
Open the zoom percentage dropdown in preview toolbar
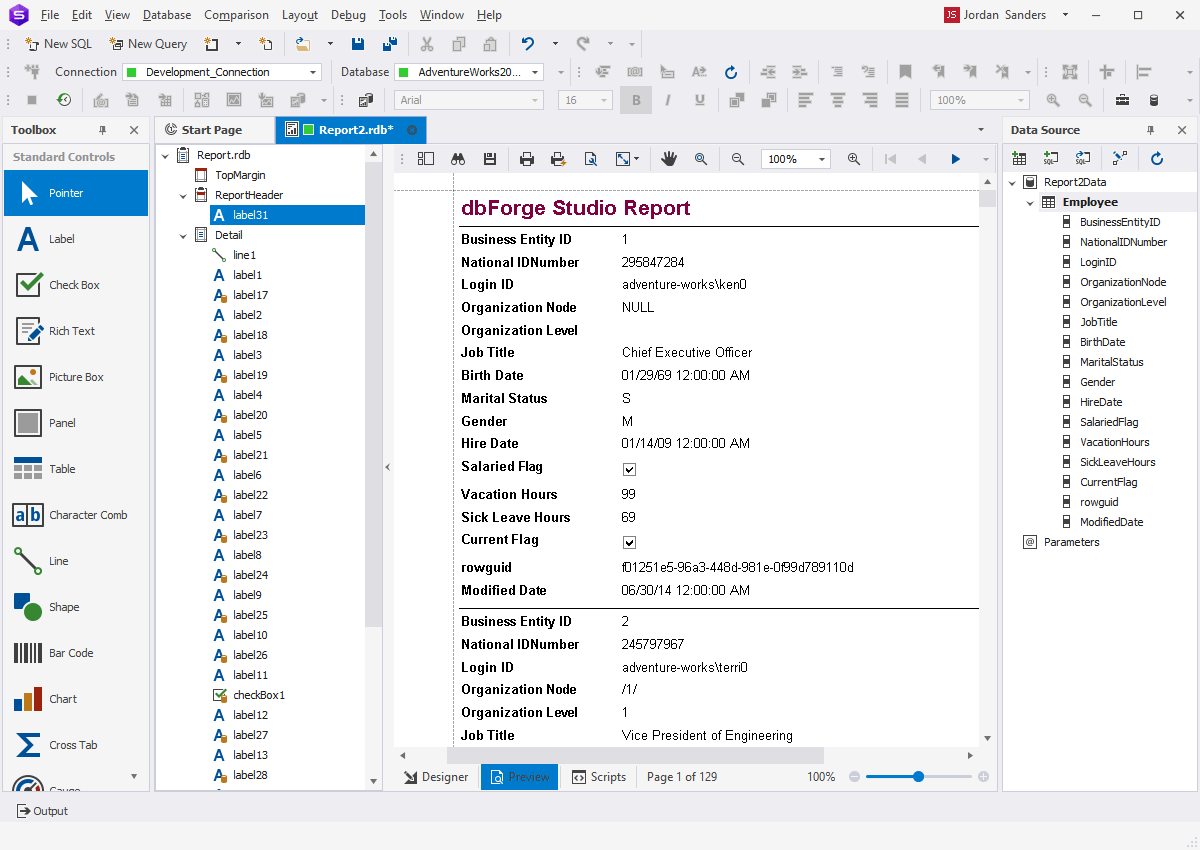tap(794, 158)
